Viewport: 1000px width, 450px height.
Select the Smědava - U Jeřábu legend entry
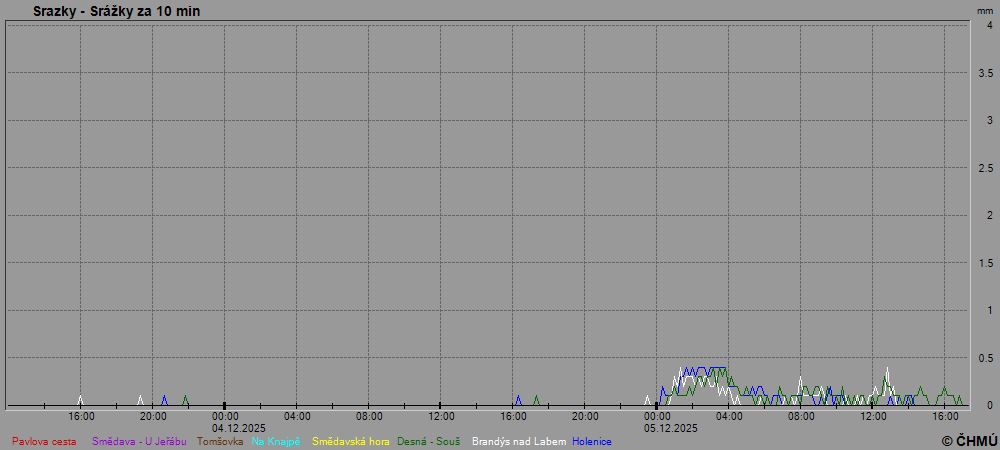139,441
